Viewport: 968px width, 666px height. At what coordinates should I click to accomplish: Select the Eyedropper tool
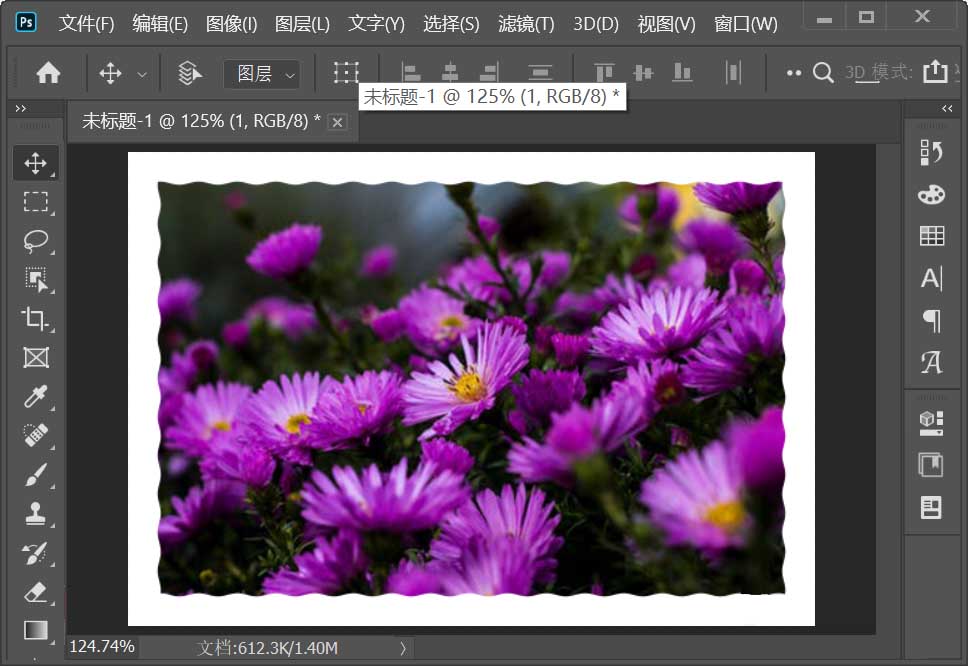36,396
